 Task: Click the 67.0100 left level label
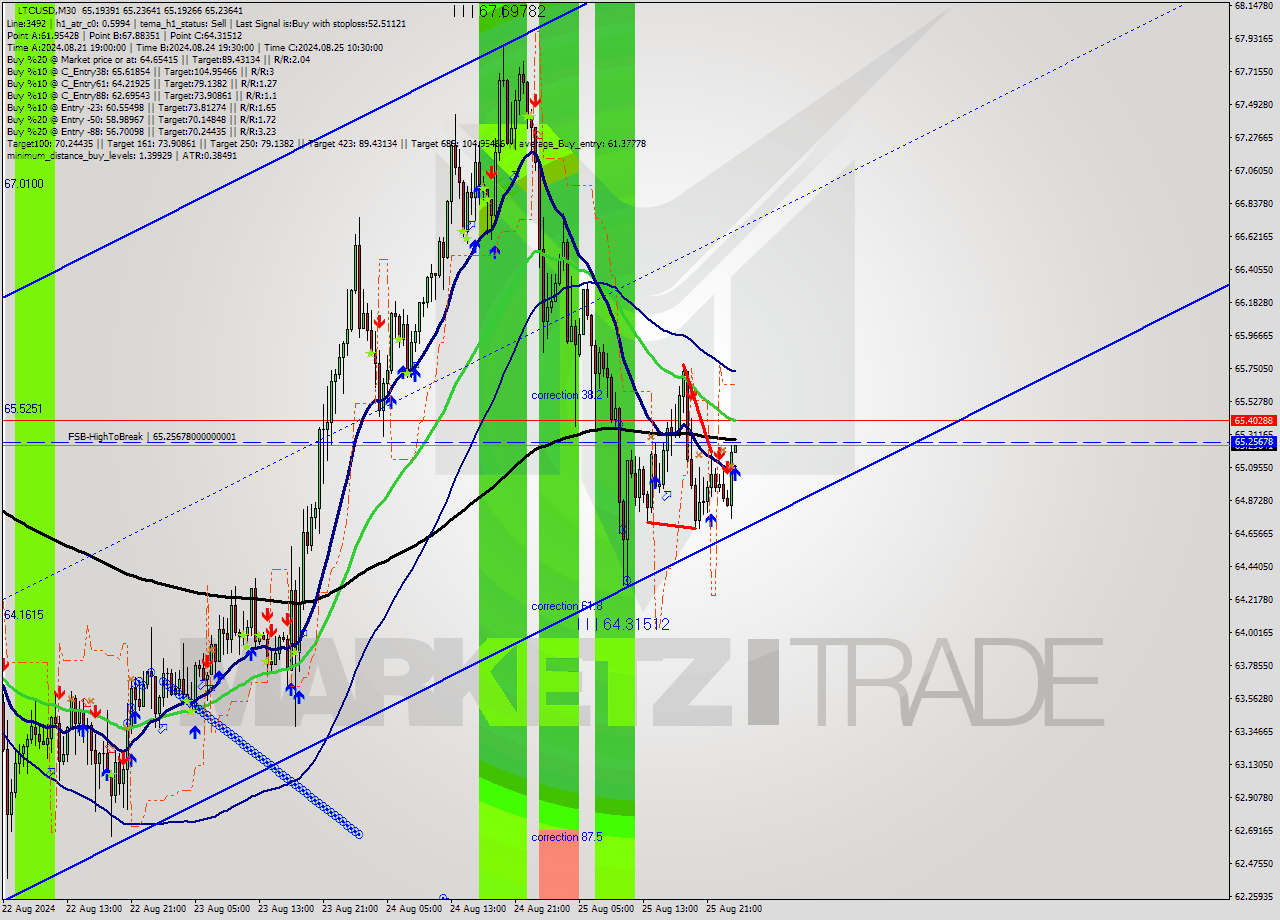click(x=24, y=184)
